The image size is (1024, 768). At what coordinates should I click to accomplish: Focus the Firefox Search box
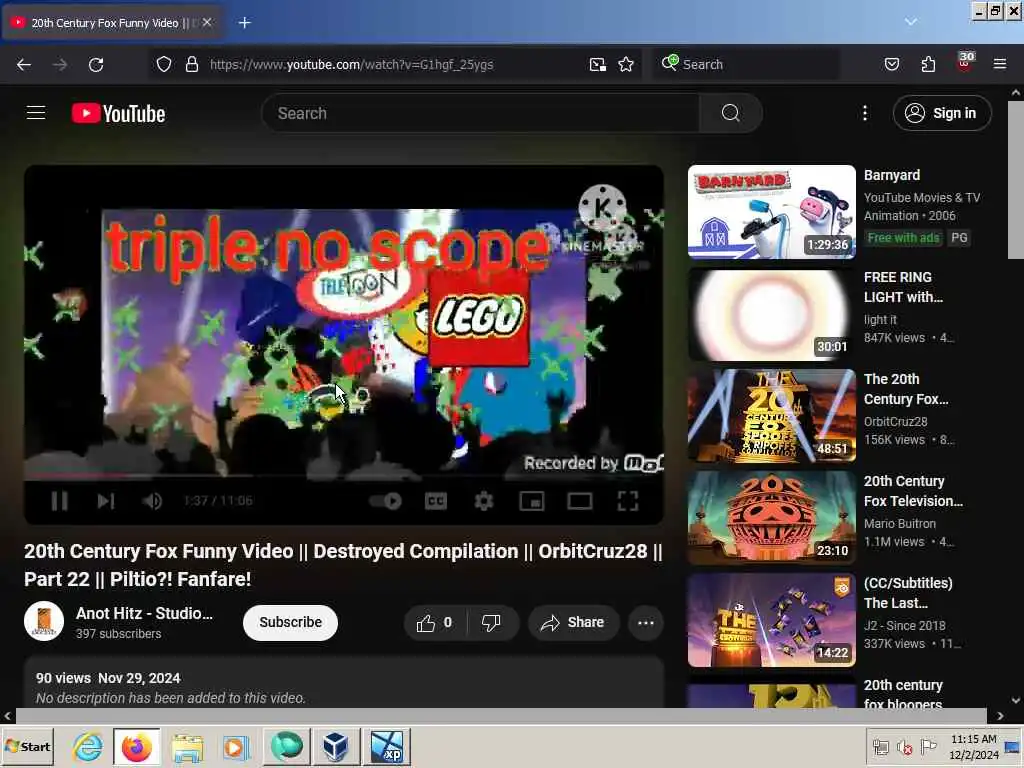(x=746, y=64)
